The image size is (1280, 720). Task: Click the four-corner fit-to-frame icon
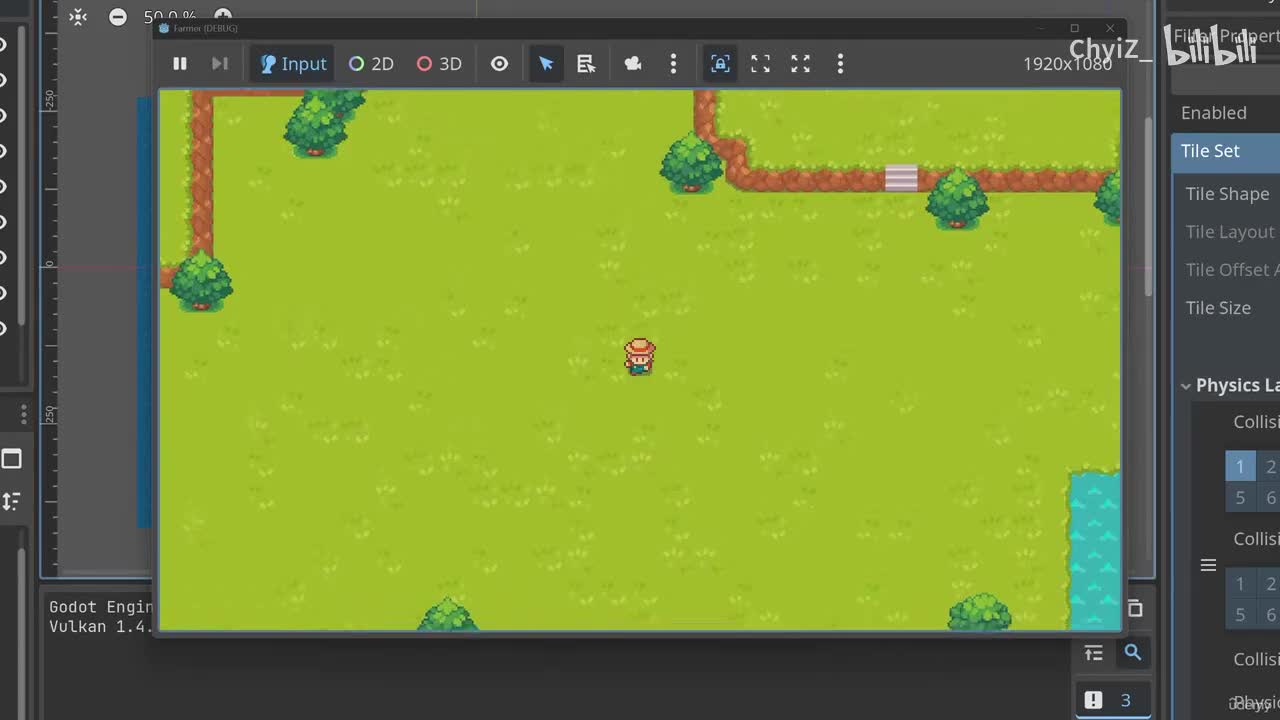click(761, 64)
